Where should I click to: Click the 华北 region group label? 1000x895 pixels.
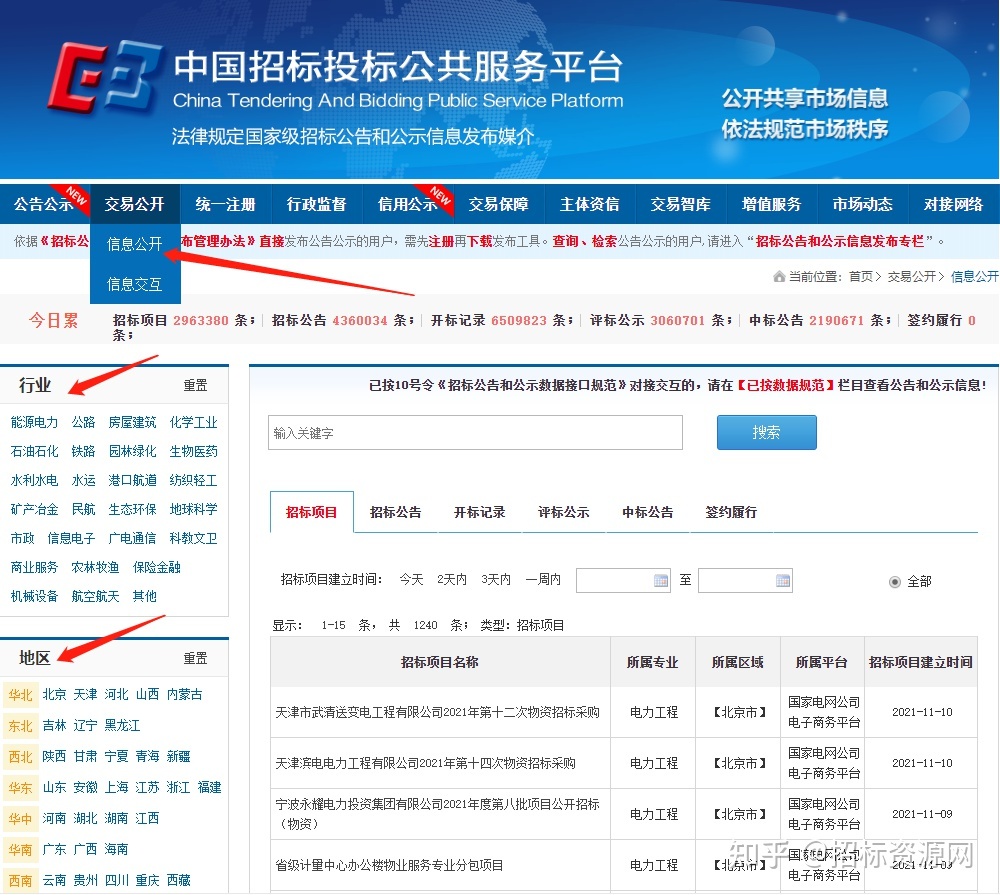coord(20,695)
